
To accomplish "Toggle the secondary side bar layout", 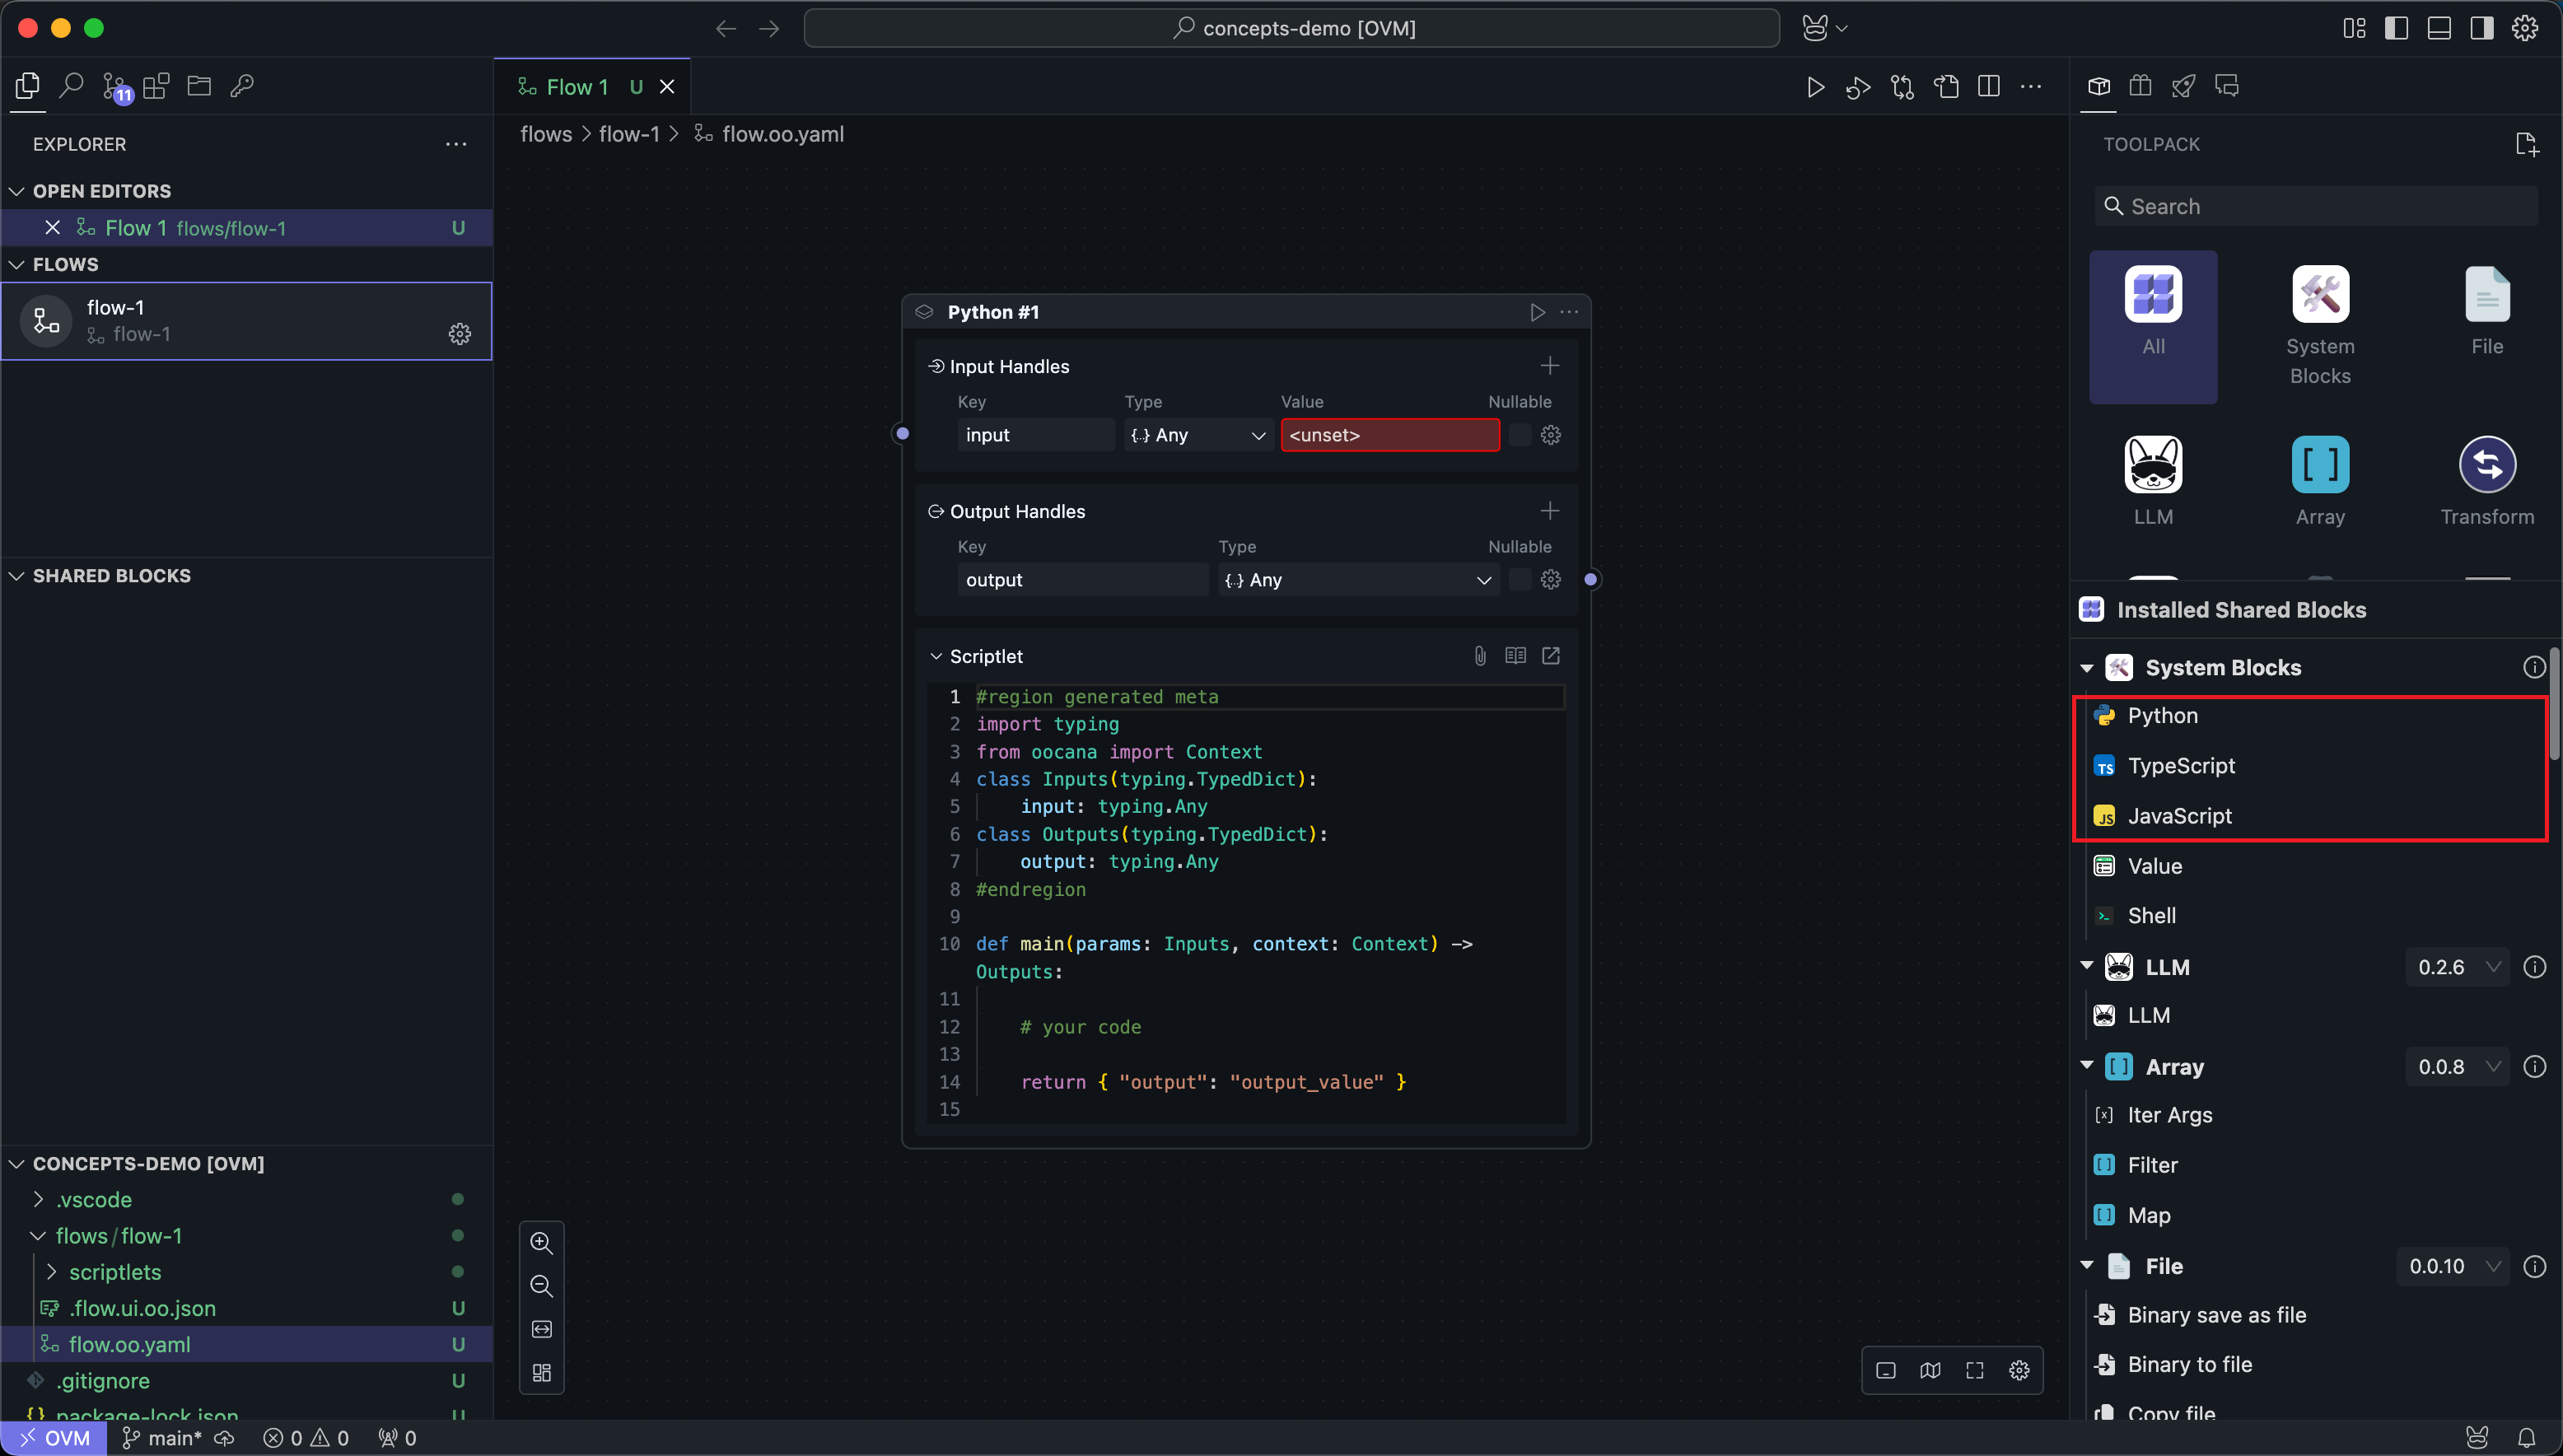I will coord(2481,28).
